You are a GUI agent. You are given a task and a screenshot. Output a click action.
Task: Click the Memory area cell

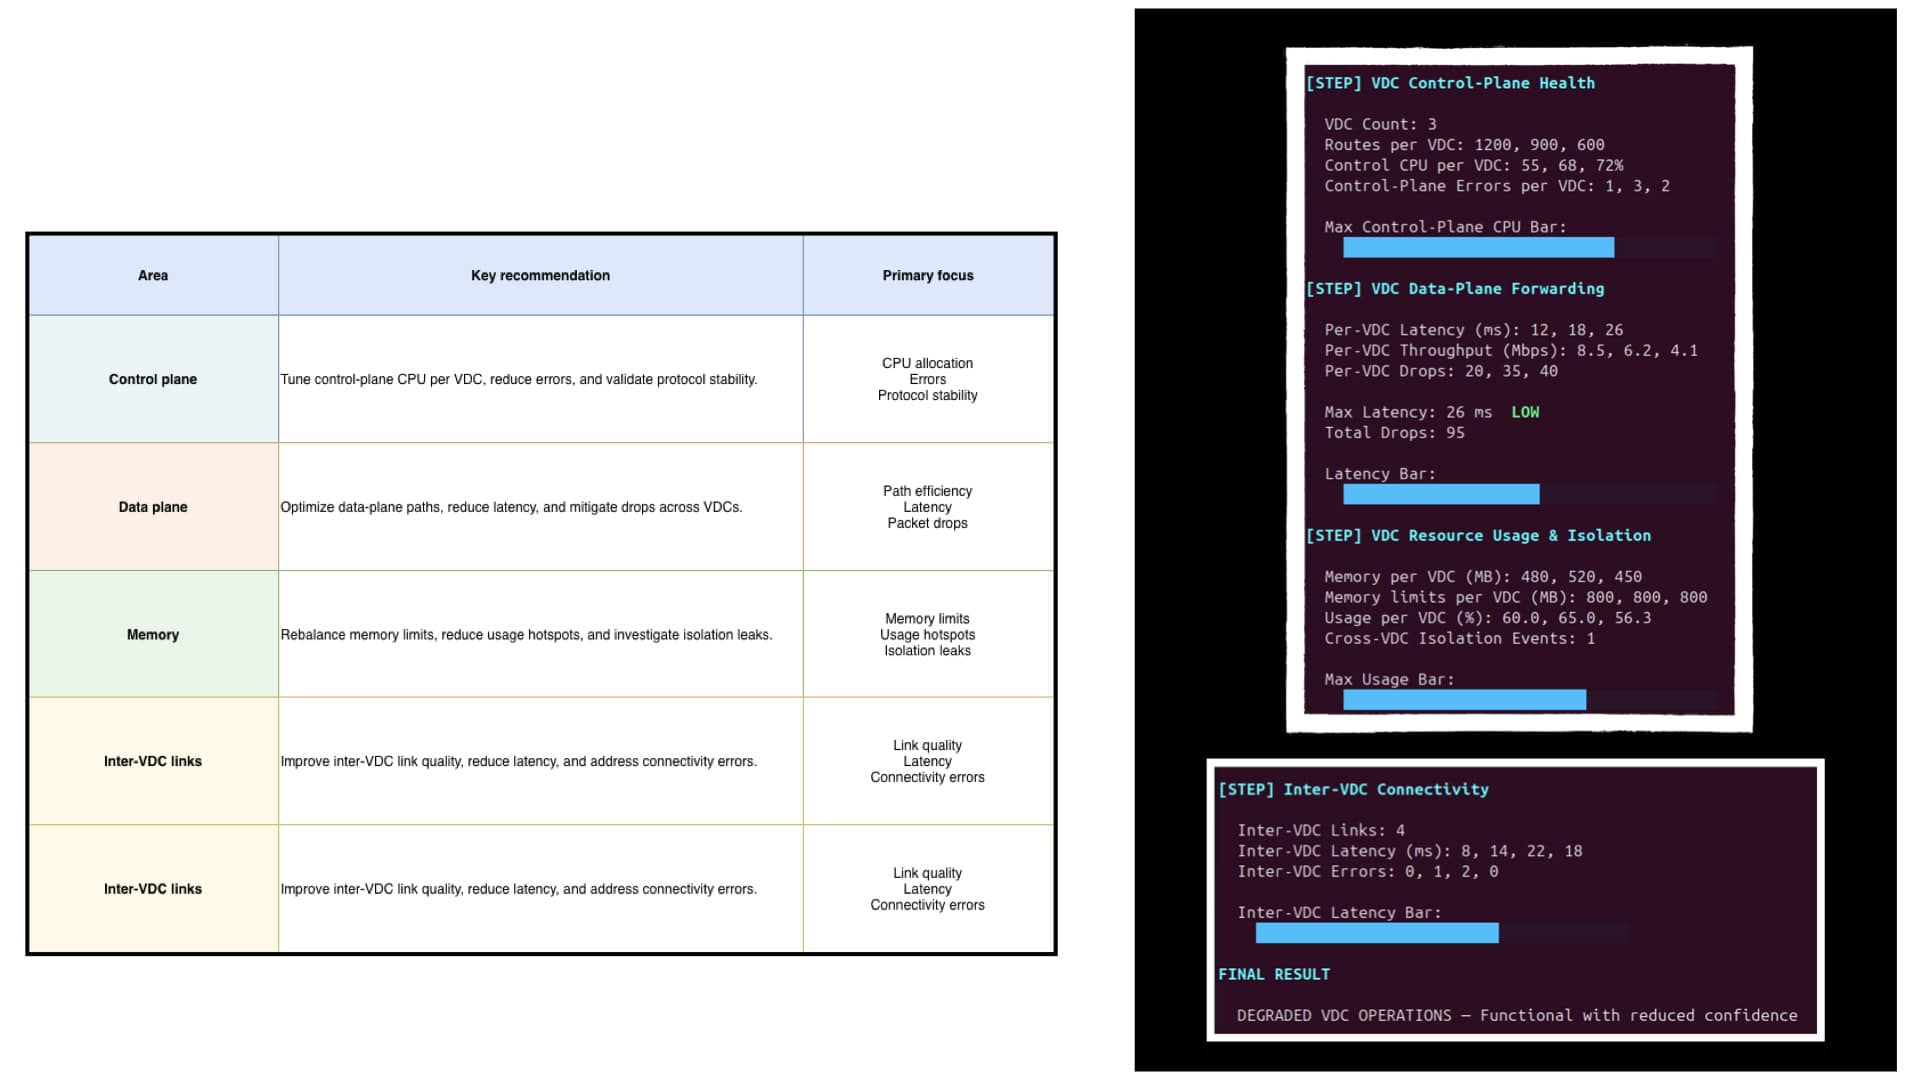tap(153, 634)
